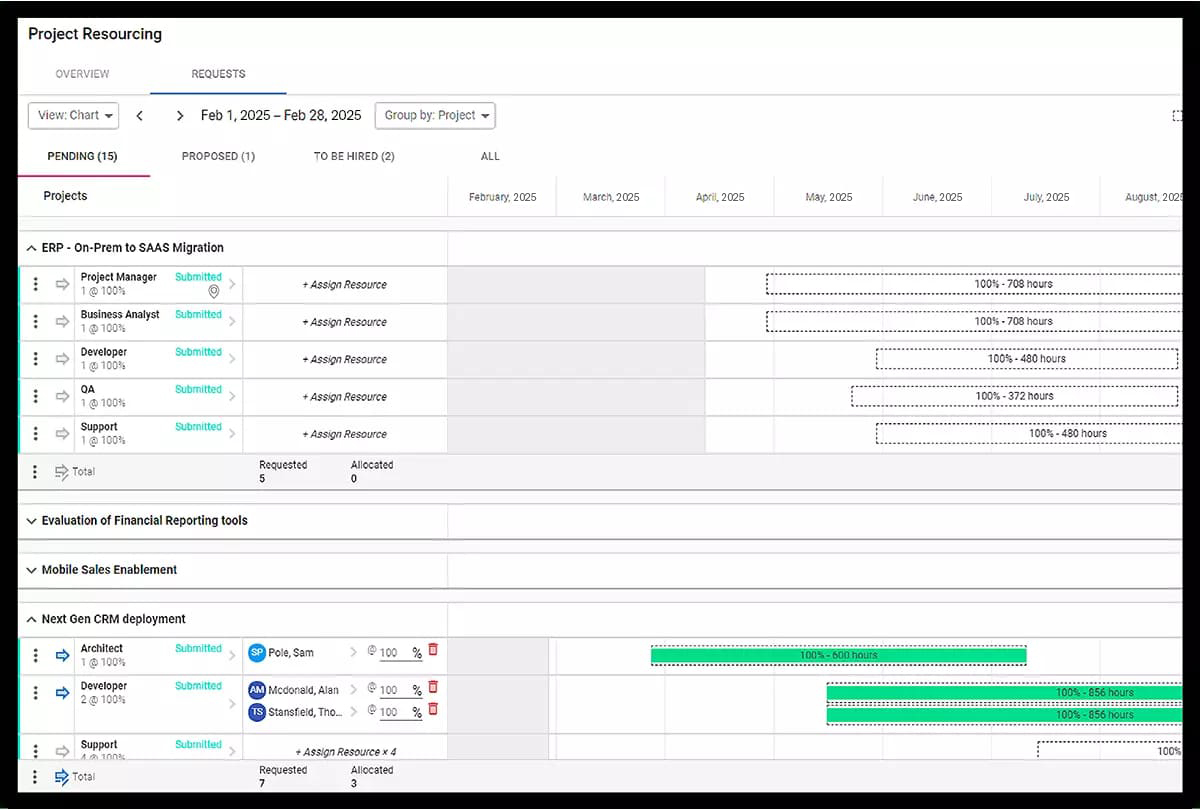
Task: Click SP avatar for Pole, Sam
Action: point(257,651)
